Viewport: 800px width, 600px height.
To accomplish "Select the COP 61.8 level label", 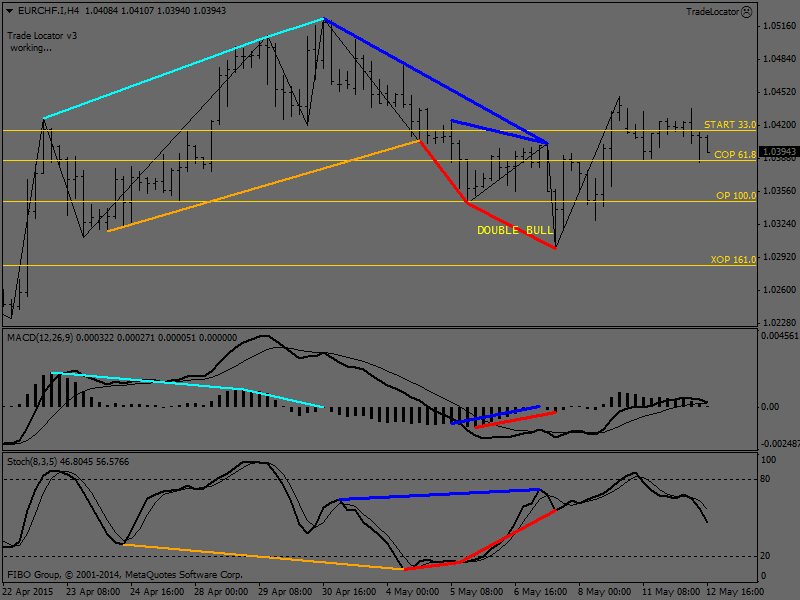I will (734, 155).
